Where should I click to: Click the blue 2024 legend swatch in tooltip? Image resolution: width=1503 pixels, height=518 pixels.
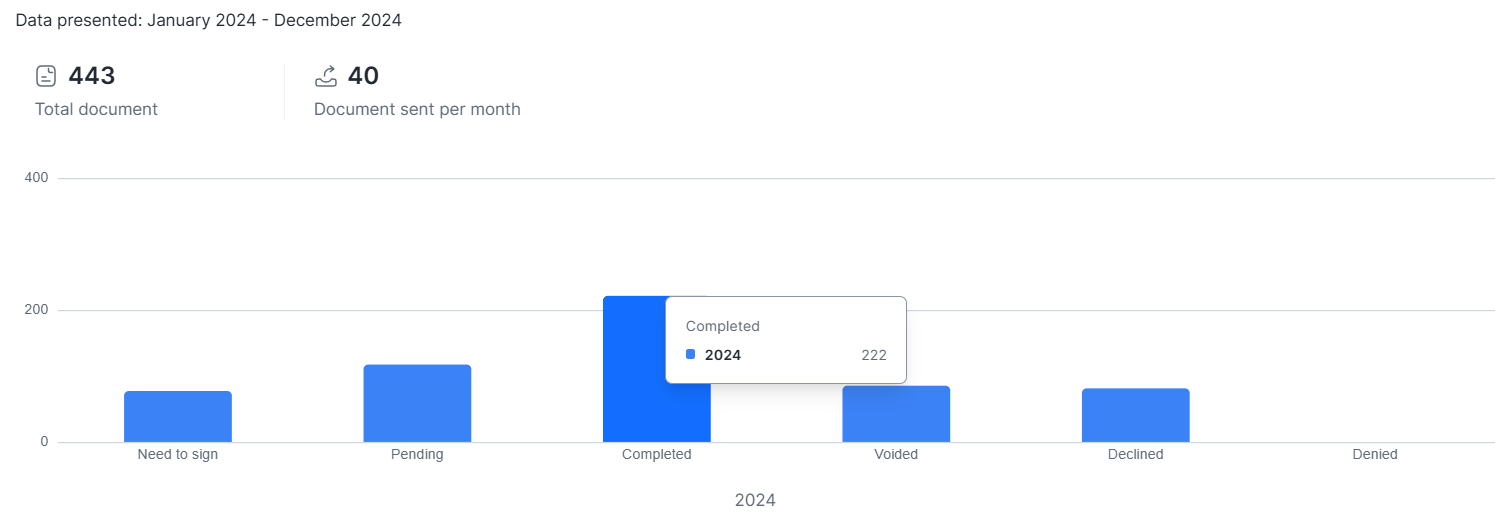click(691, 354)
